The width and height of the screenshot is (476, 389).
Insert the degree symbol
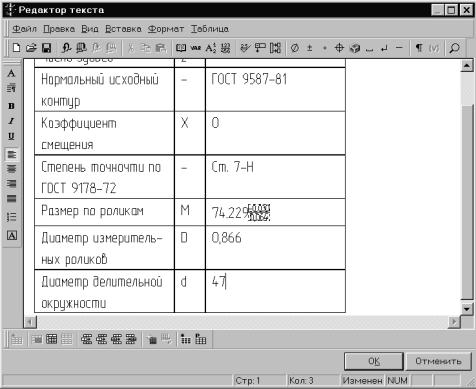(324, 48)
